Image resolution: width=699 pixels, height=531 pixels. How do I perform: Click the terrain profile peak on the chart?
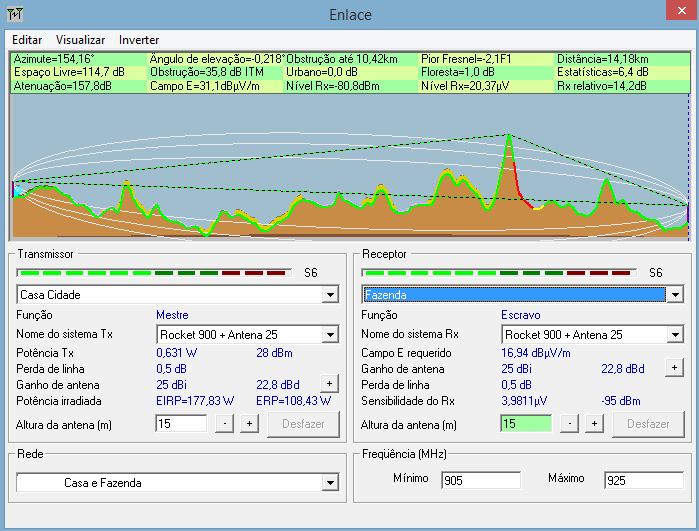point(508,136)
